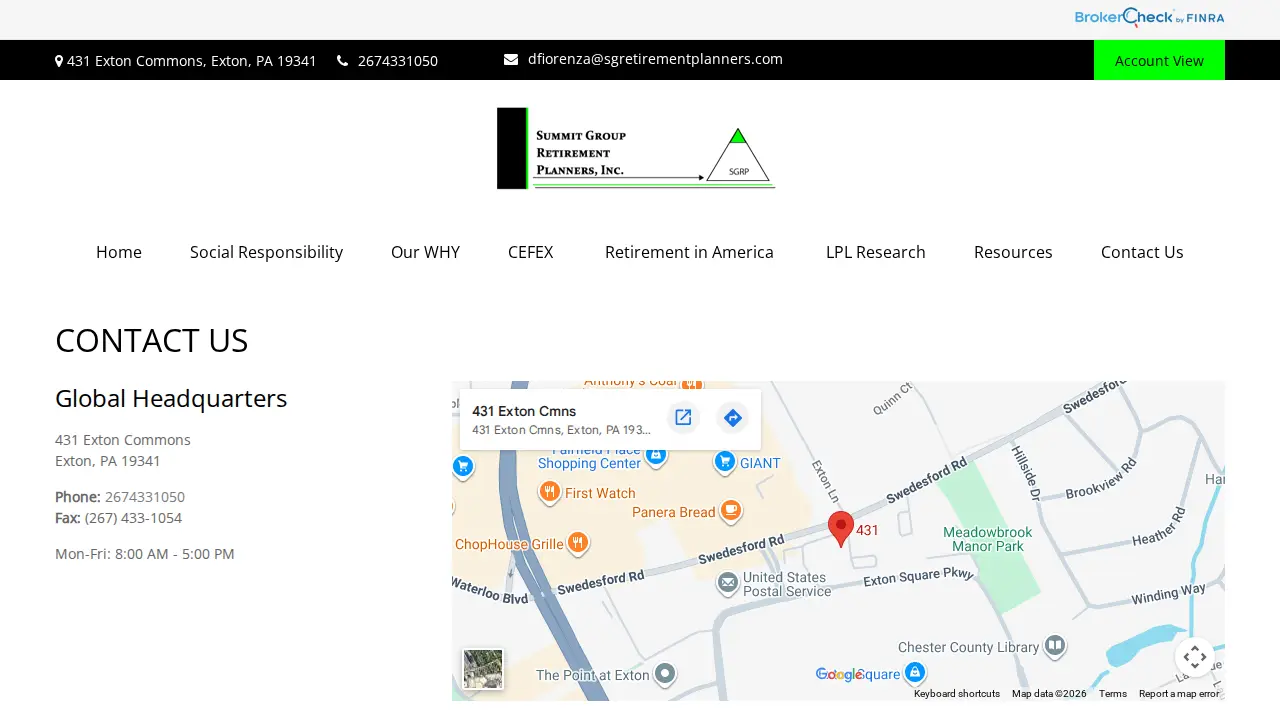Viewport: 1280px width, 720px height.
Task: Toggle map fullscreen camera control
Action: tap(1195, 657)
